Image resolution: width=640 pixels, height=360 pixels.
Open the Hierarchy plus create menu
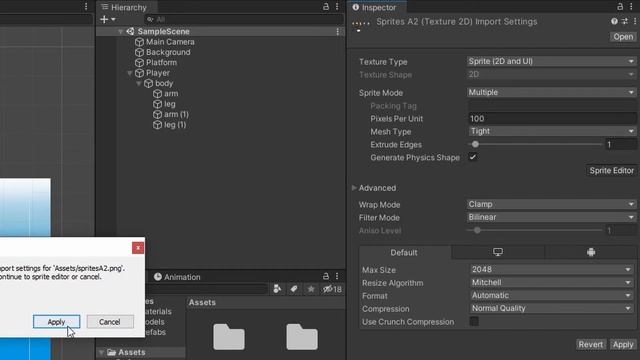tap(108, 19)
